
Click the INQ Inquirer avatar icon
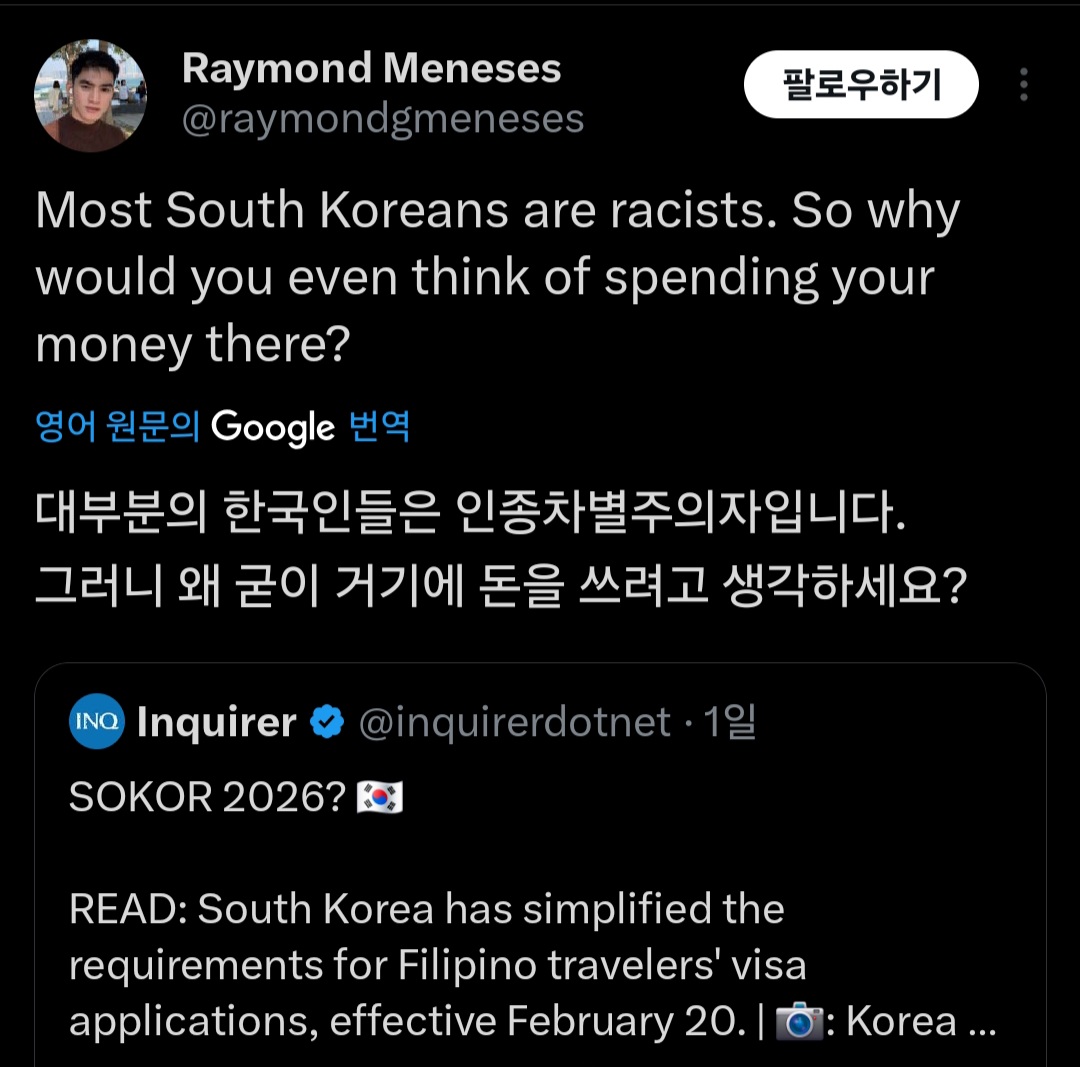coord(97,721)
